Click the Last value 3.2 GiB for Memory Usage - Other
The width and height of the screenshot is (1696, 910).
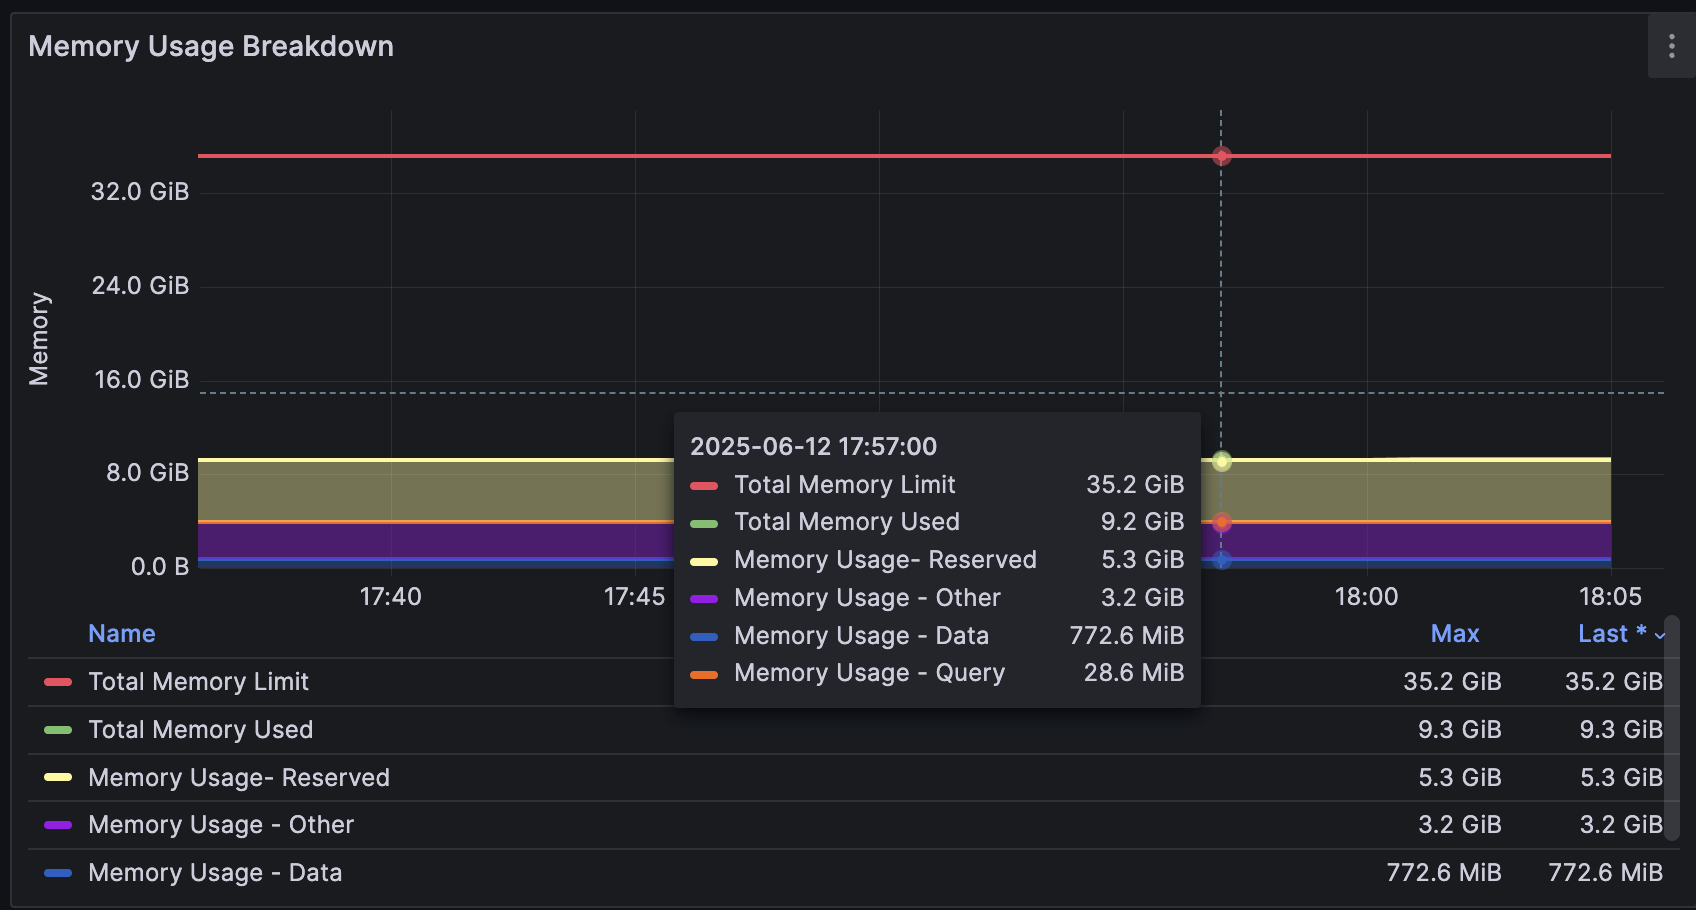coord(1621,825)
